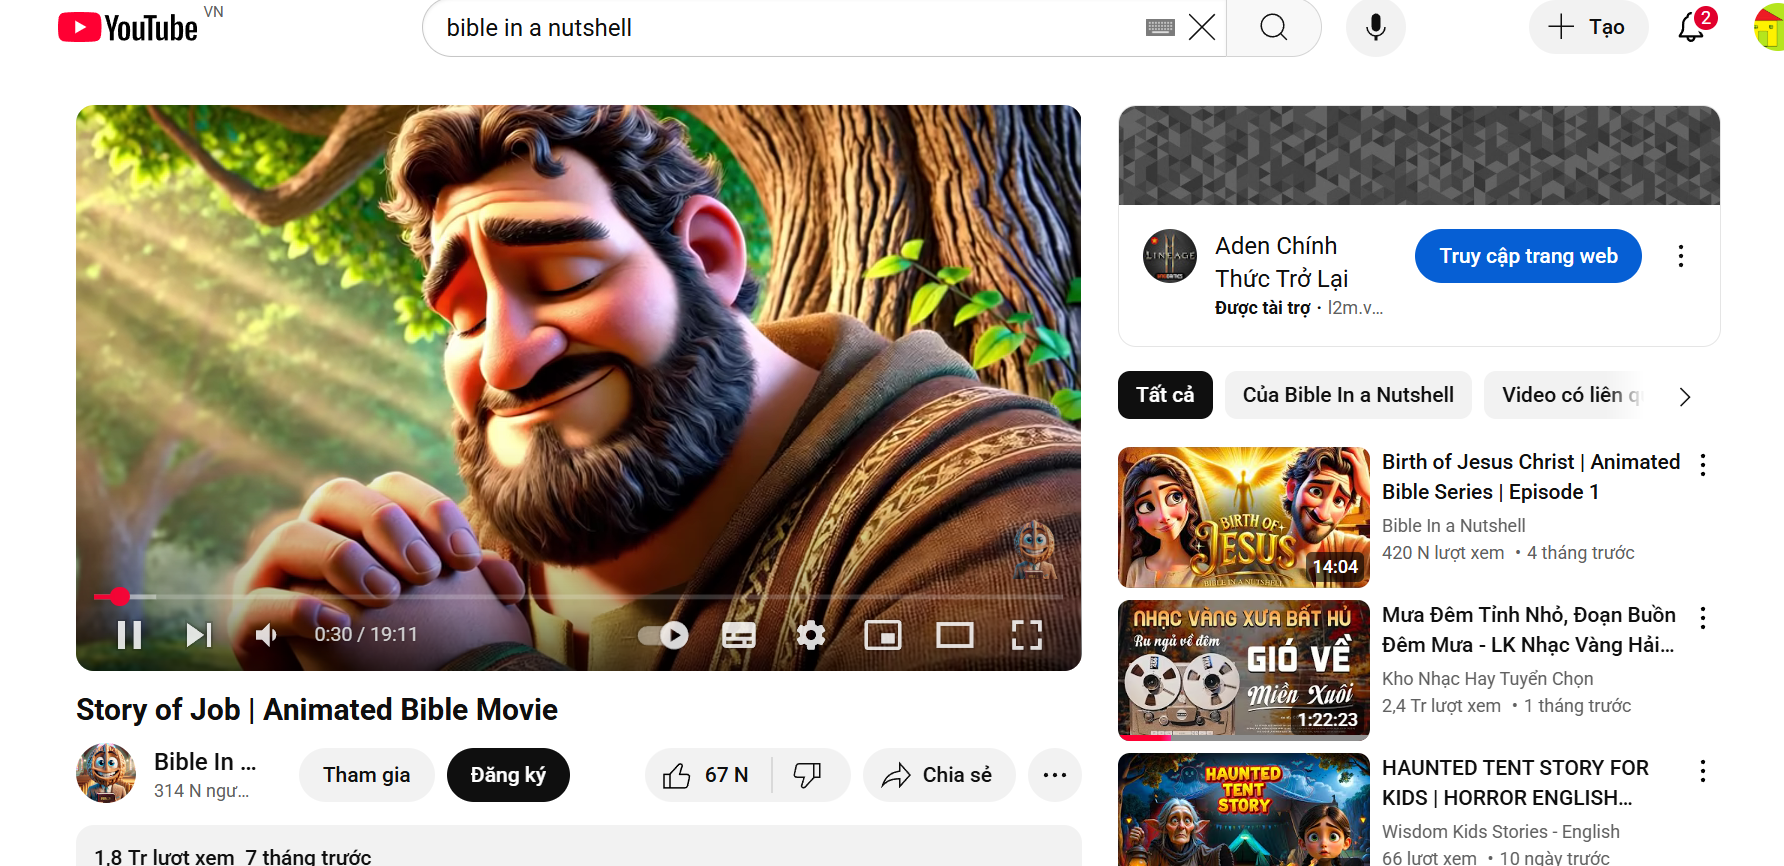Open the YouTube home logo
The width and height of the screenshot is (1784, 866).
[128, 27]
